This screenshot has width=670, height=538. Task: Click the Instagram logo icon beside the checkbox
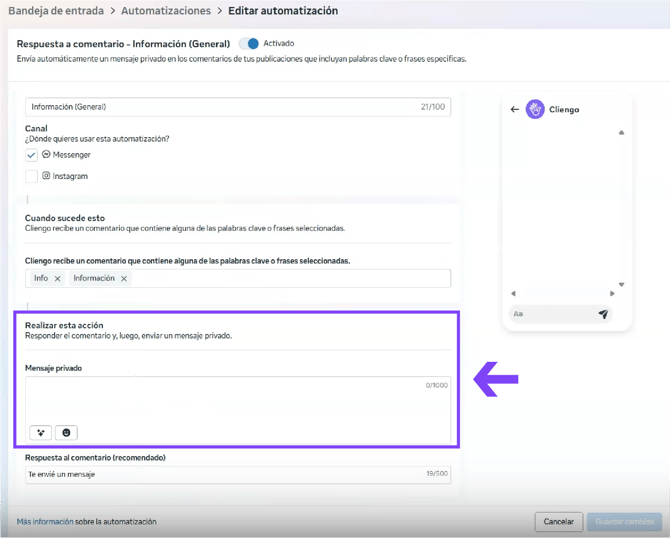tap(47, 176)
